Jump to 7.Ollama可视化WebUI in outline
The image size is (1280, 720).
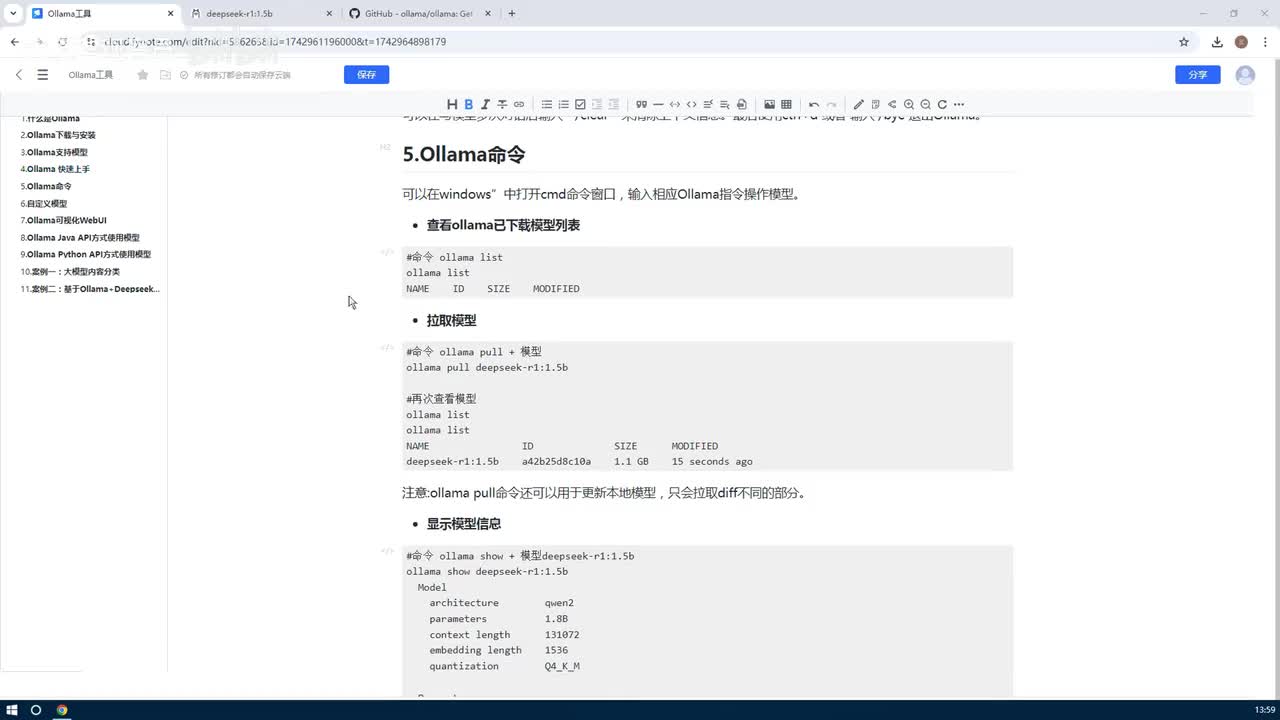click(x=63, y=220)
